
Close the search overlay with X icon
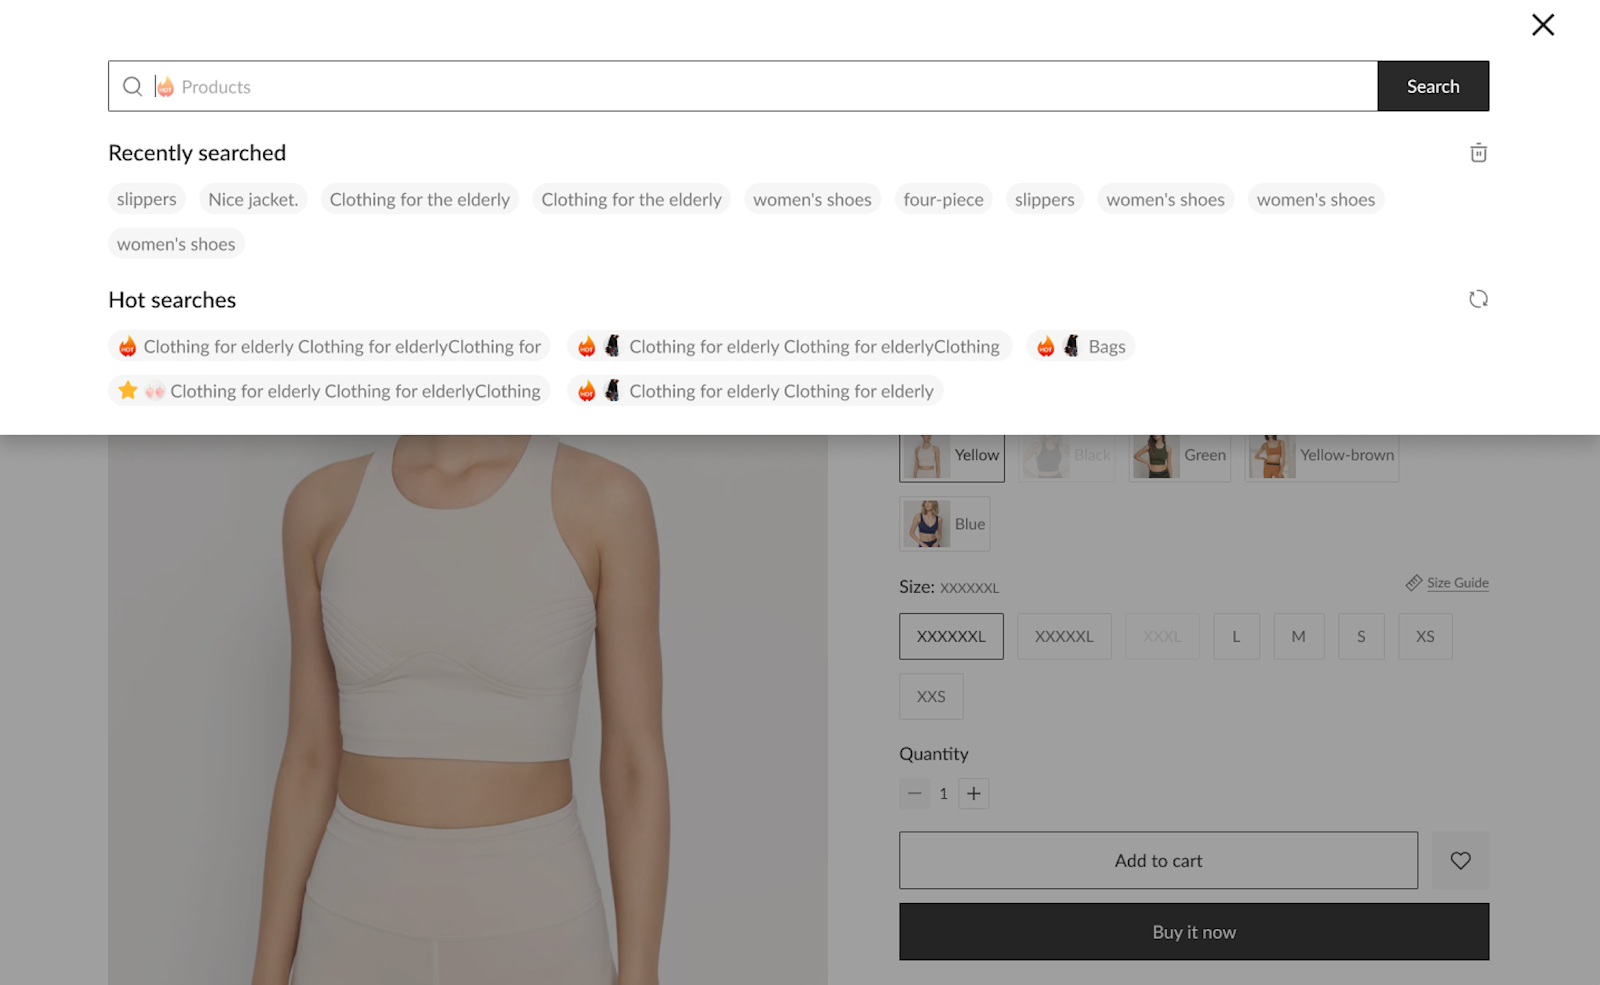click(x=1542, y=25)
